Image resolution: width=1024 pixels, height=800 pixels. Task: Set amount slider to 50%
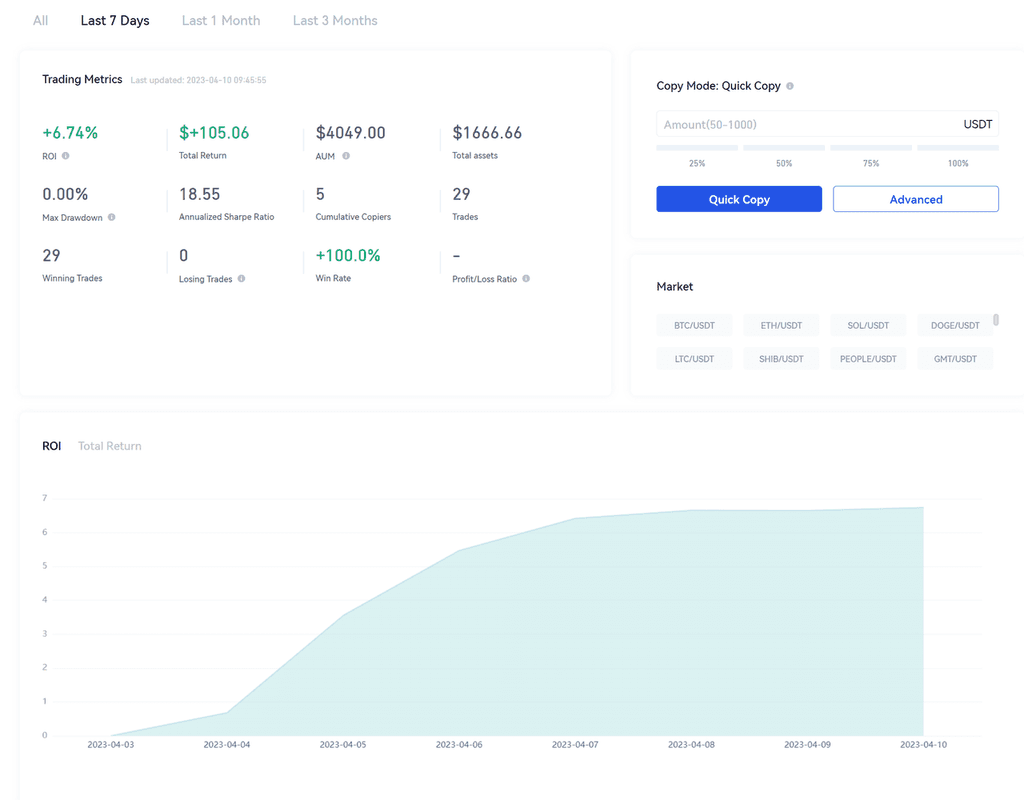pyautogui.click(x=784, y=148)
